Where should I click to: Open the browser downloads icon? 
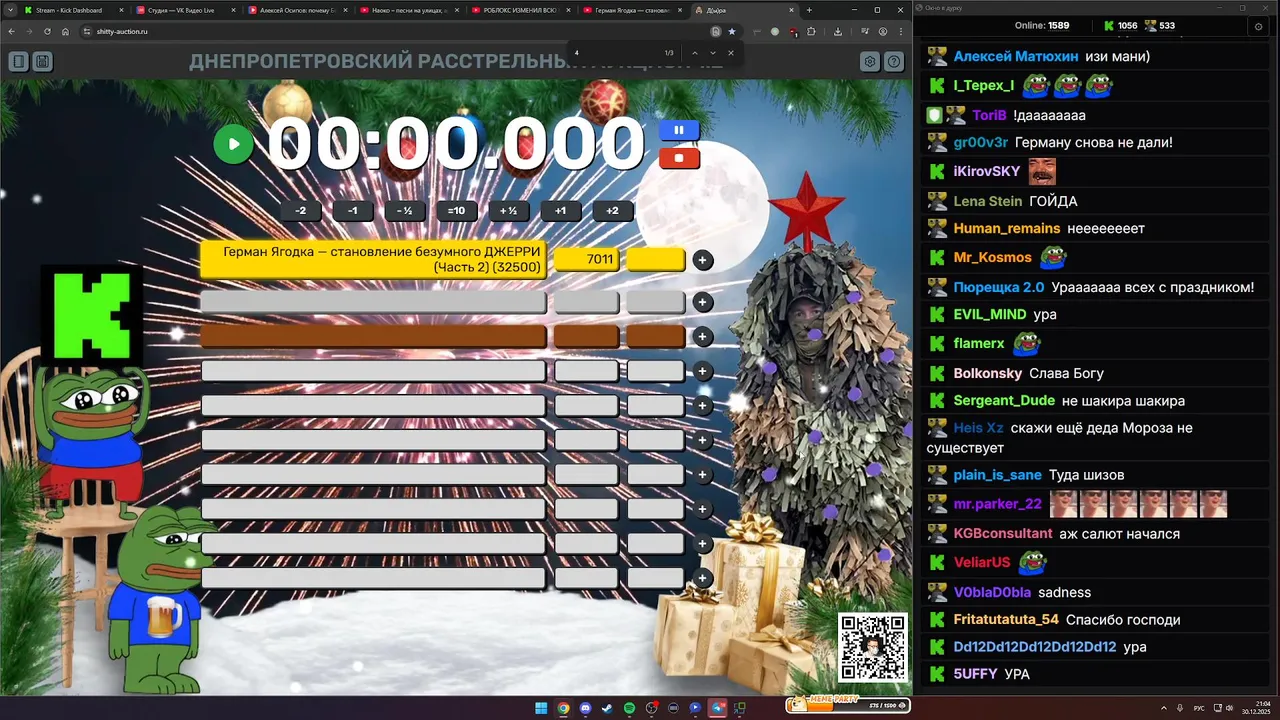click(838, 31)
